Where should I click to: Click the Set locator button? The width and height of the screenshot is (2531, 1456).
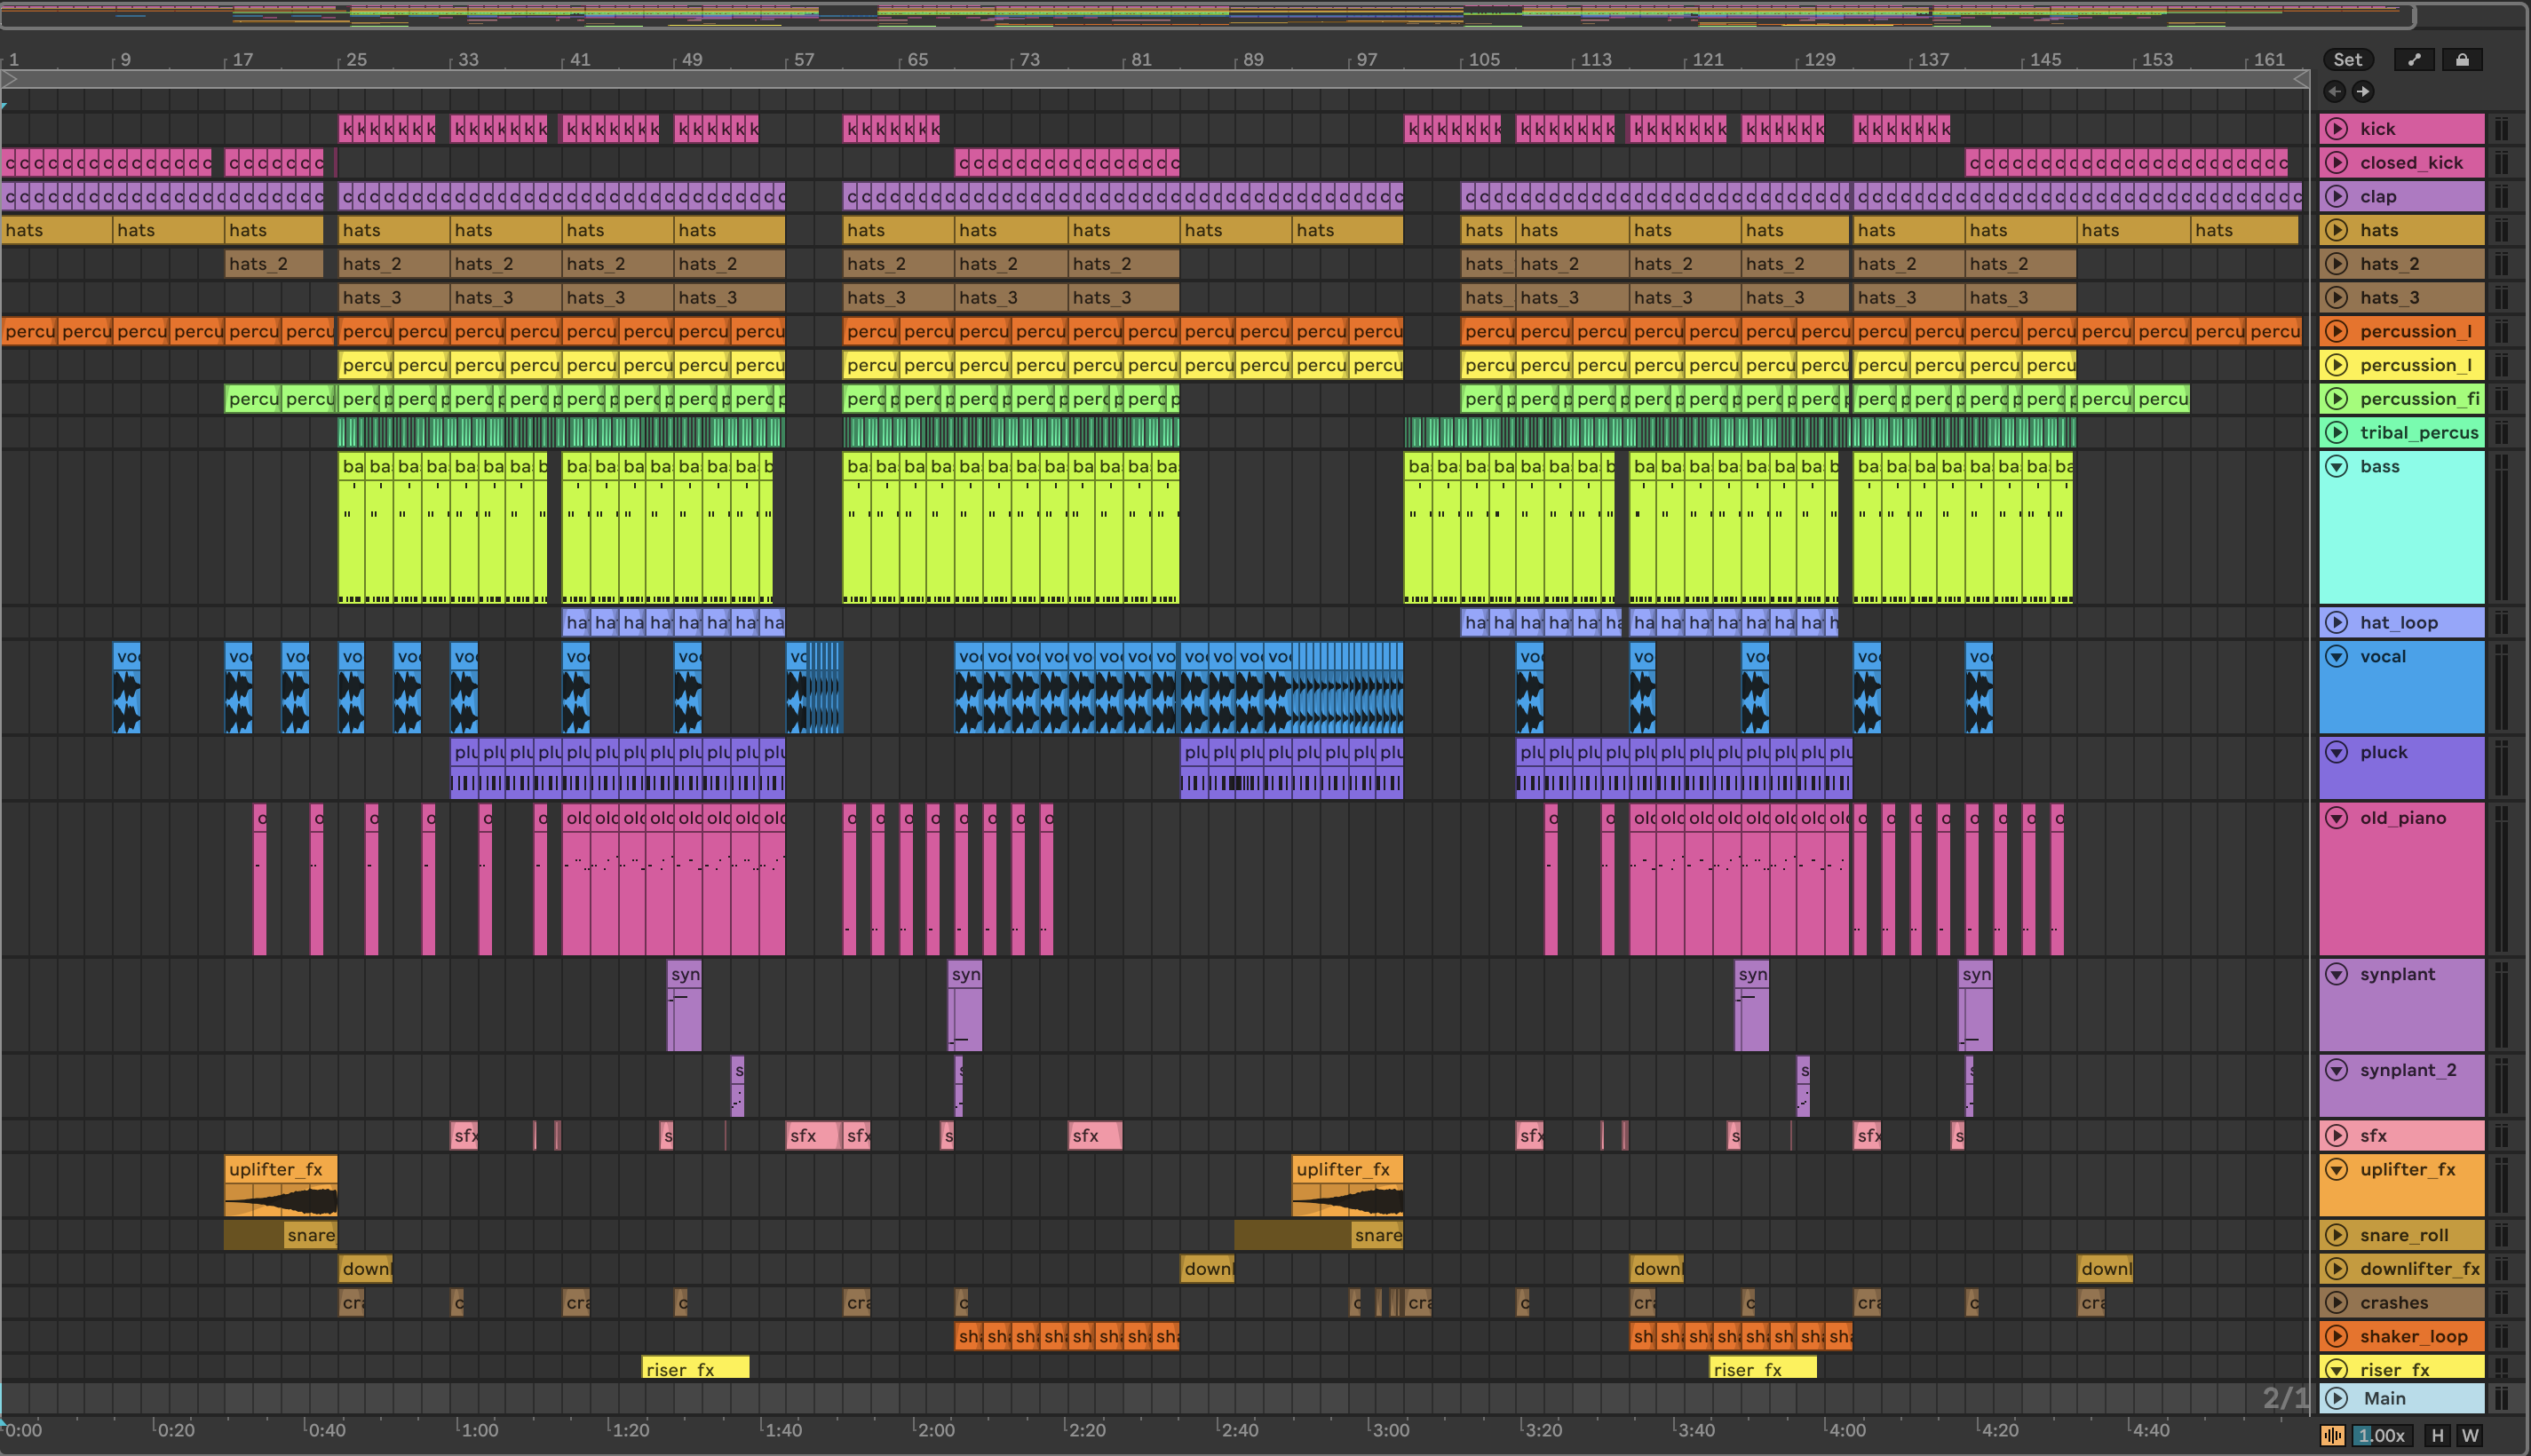tap(2347, 60)
